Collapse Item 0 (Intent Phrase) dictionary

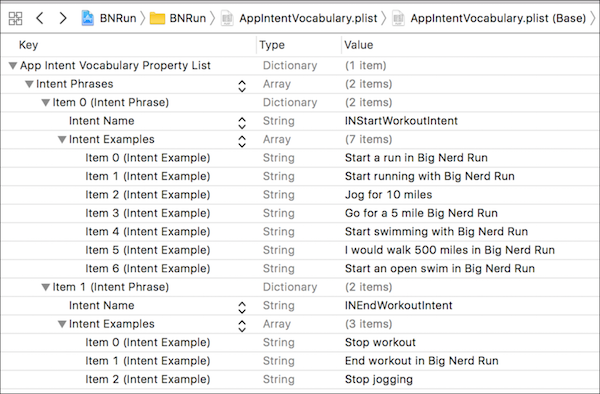pos(46,103)
